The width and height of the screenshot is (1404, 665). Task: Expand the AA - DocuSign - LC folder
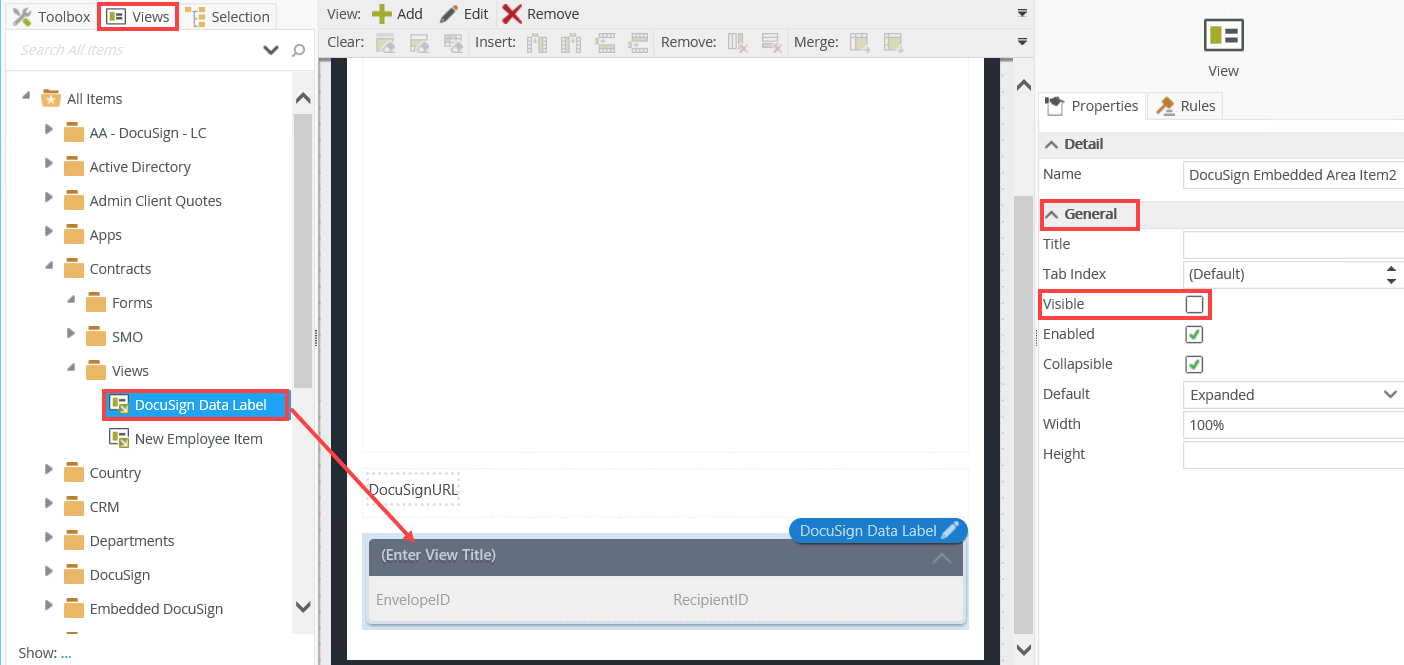(48, 131)
